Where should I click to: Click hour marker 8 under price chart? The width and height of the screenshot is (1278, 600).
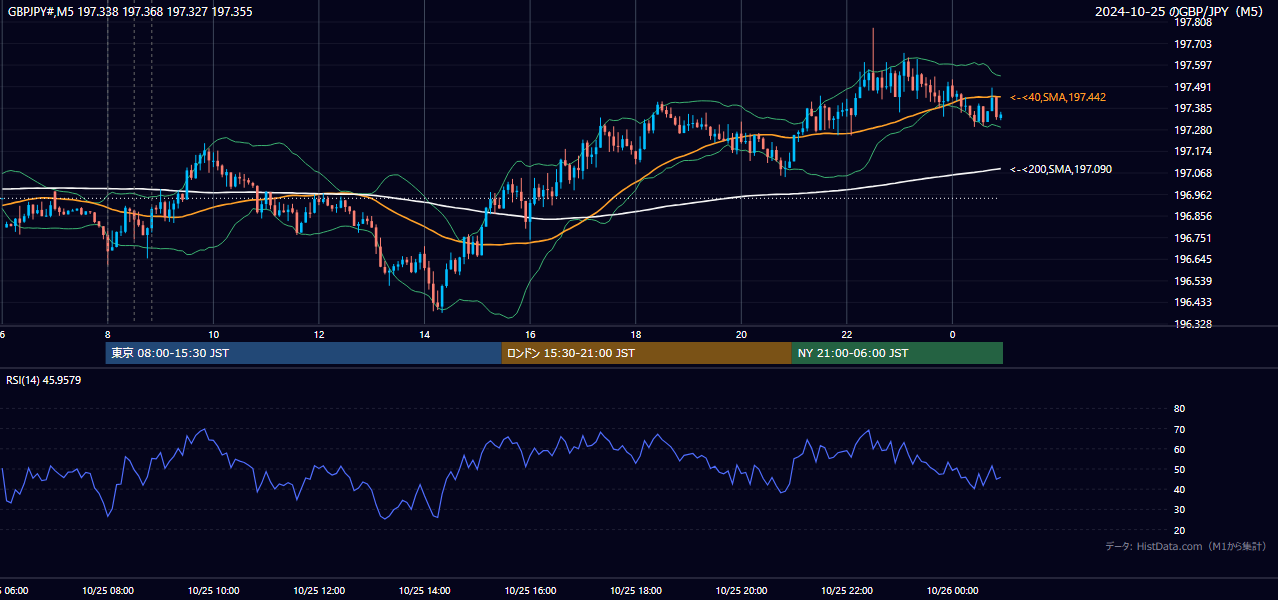click(x=108, y=334)
